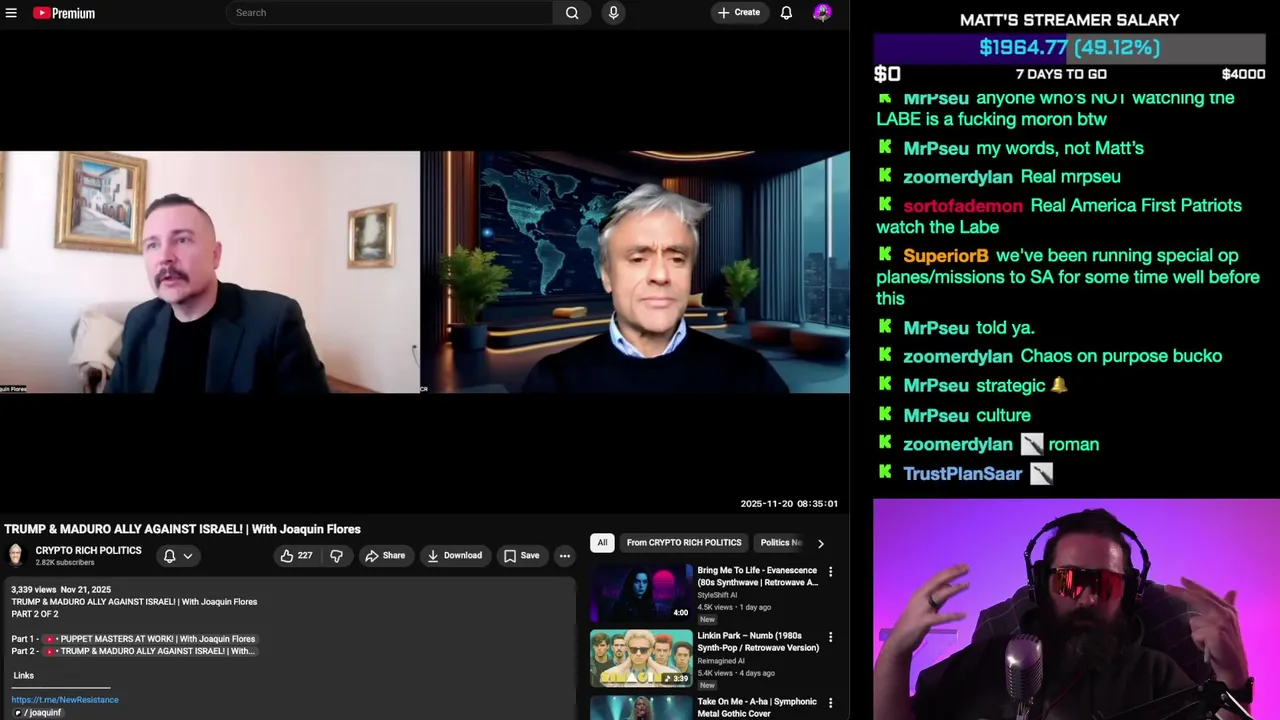Start voice search with microphone icon
The image size is (1280, 720).
point(613,13)
